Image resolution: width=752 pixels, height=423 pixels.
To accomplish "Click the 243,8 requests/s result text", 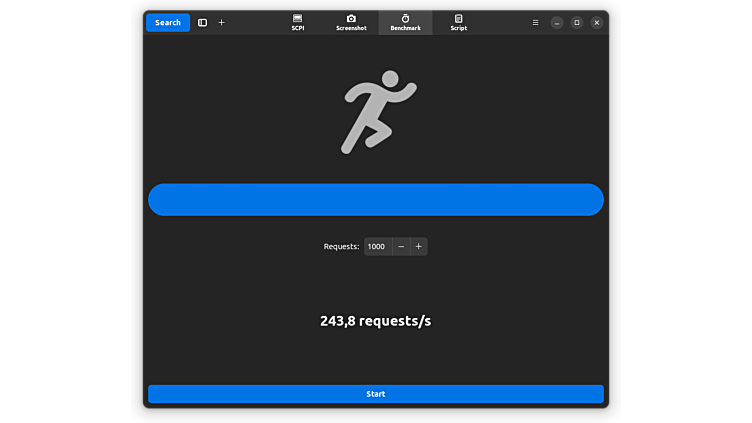I will click(x=376, y=321).
